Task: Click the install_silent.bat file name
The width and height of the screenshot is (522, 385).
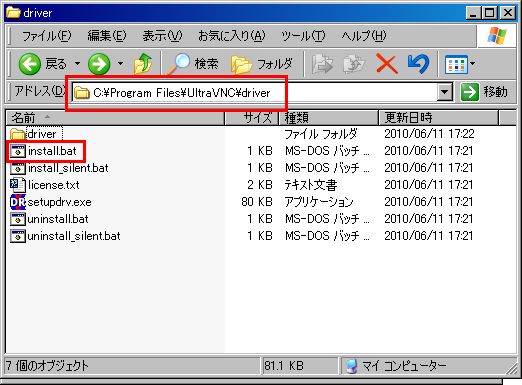Action: 68,168
